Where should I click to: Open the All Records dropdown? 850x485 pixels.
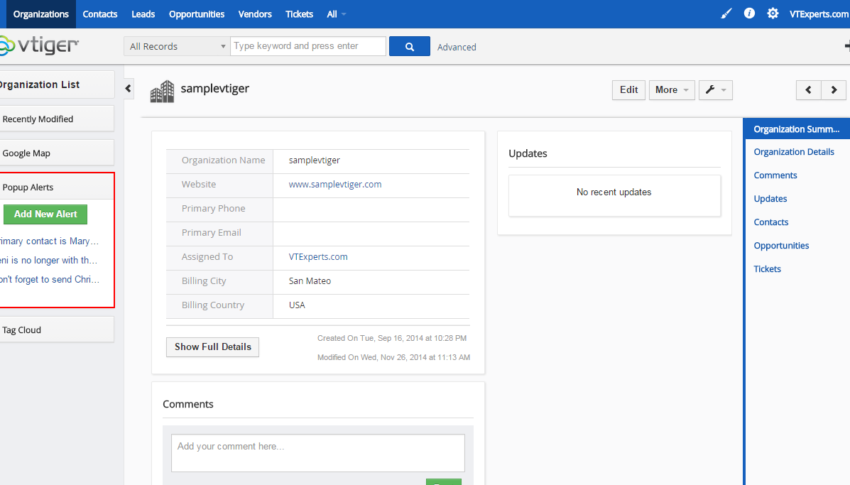coord(176,47)
